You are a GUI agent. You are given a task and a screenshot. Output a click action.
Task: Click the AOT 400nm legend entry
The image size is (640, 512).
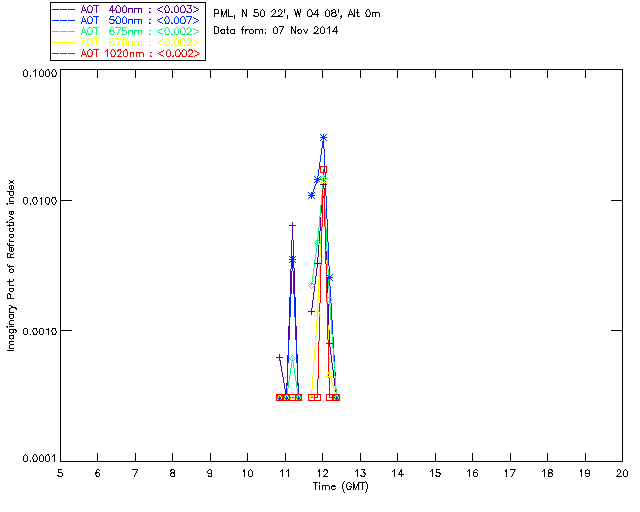pos(127,9)
